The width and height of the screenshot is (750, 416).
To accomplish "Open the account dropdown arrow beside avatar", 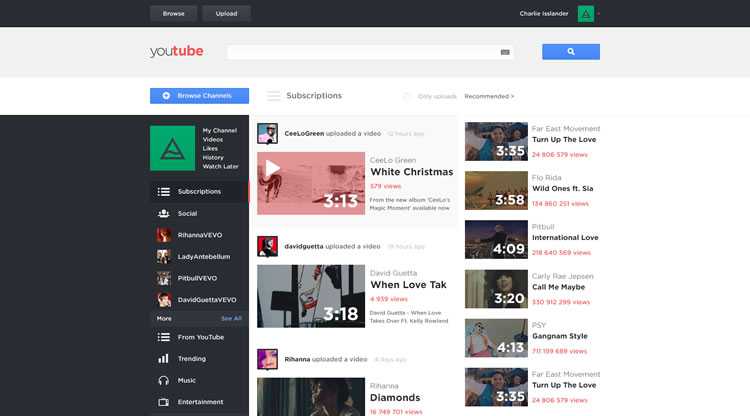I will tap(600, 14).
